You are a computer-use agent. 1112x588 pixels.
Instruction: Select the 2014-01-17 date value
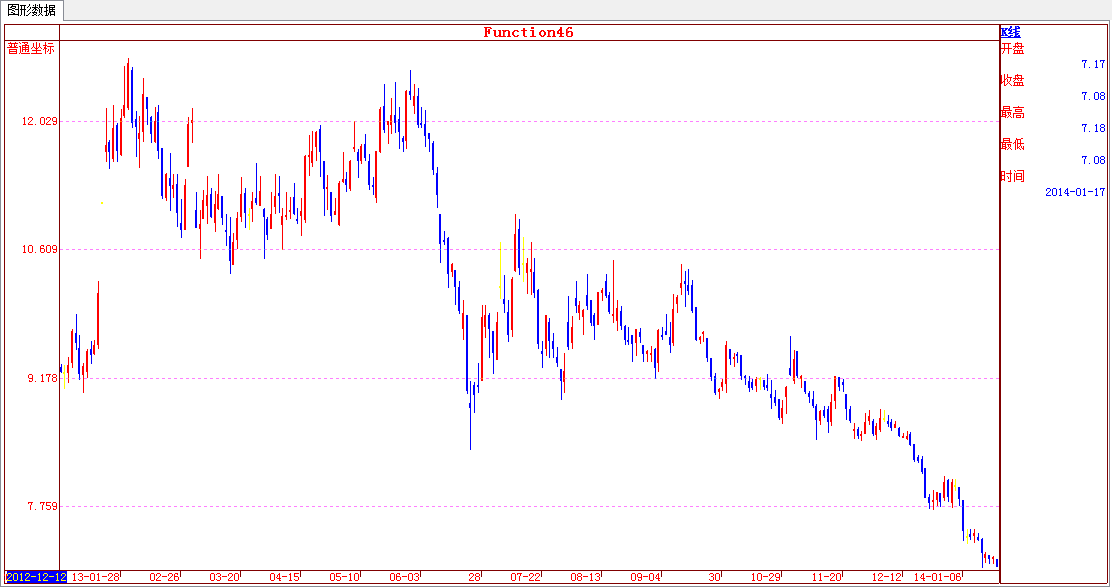pos(1075,192)
